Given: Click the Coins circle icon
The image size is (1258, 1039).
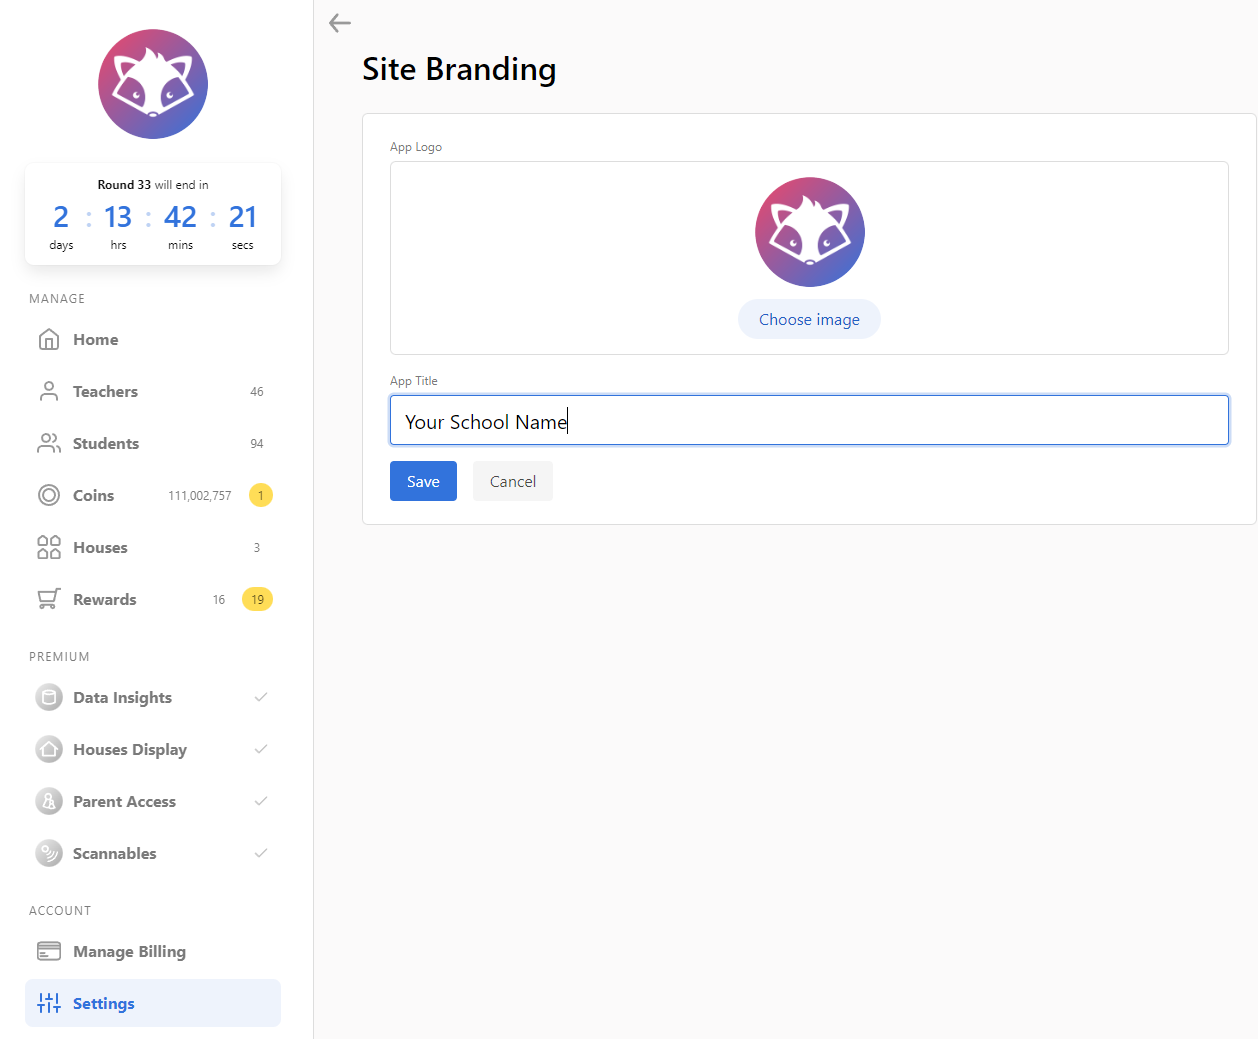Looking at the screenshot, I should tap(49, 496).
